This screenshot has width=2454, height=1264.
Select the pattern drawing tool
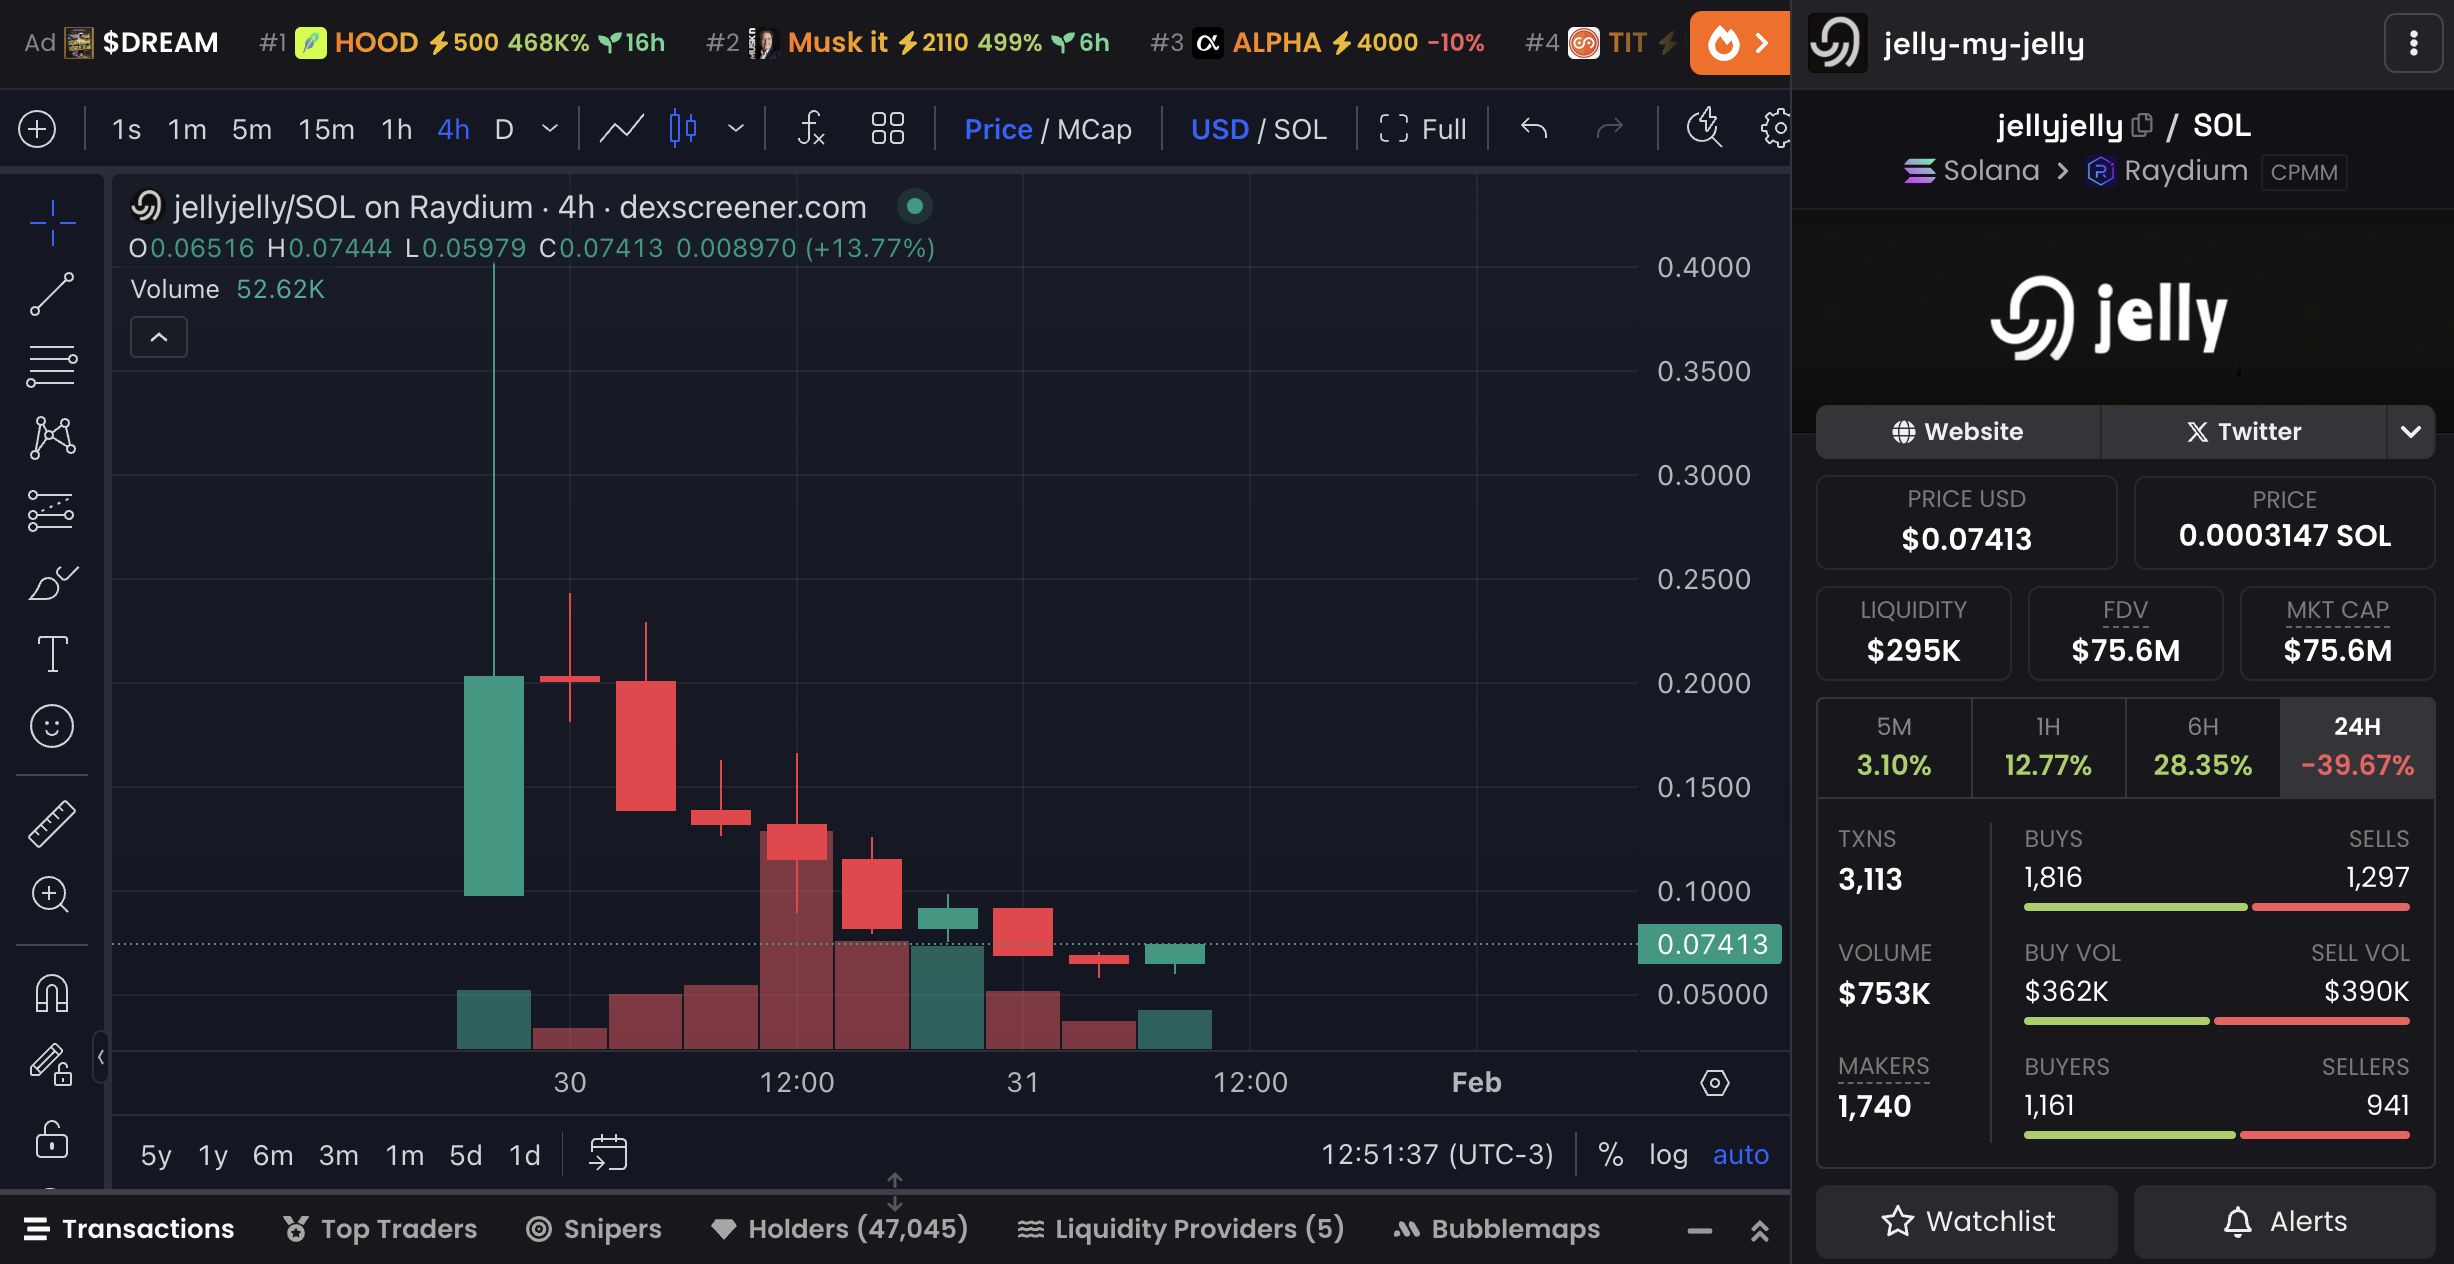[x=52, y=438]
